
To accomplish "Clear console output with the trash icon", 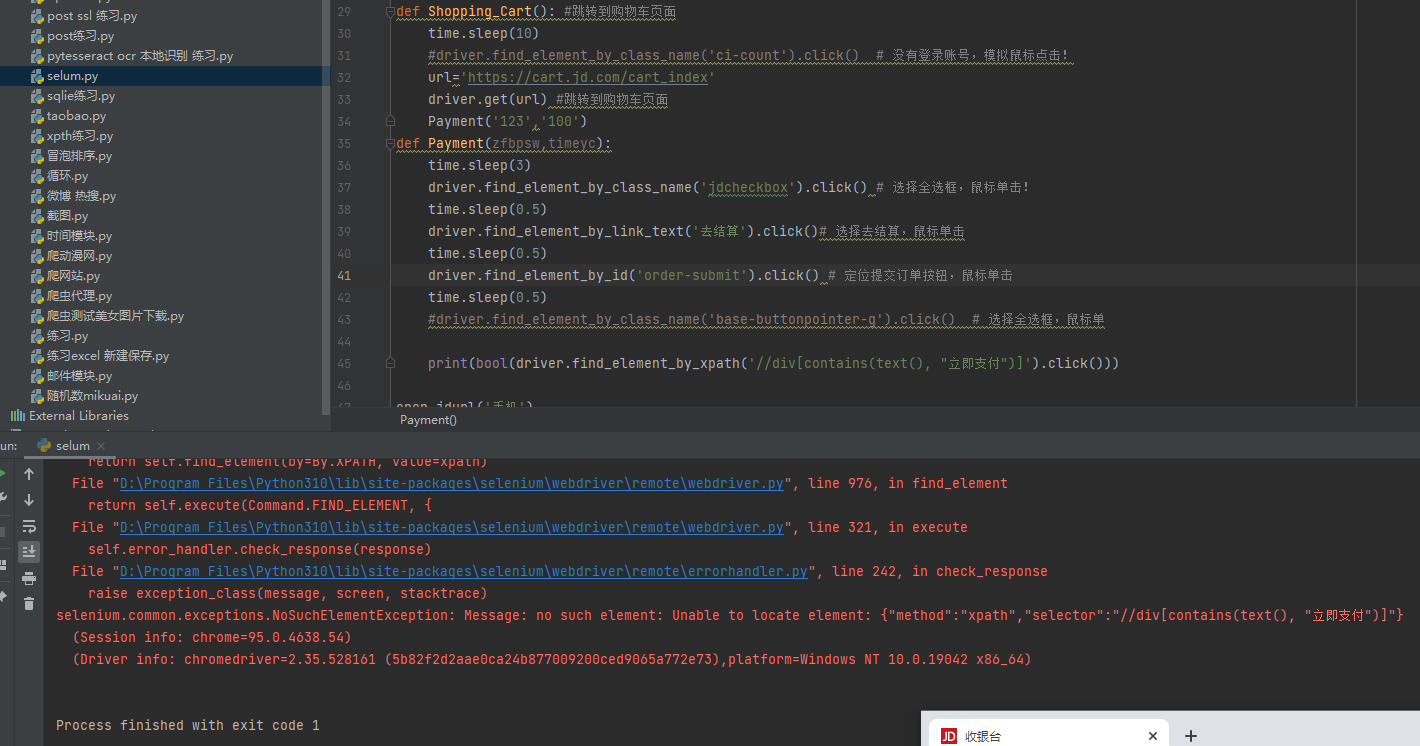I will point(29,603).
